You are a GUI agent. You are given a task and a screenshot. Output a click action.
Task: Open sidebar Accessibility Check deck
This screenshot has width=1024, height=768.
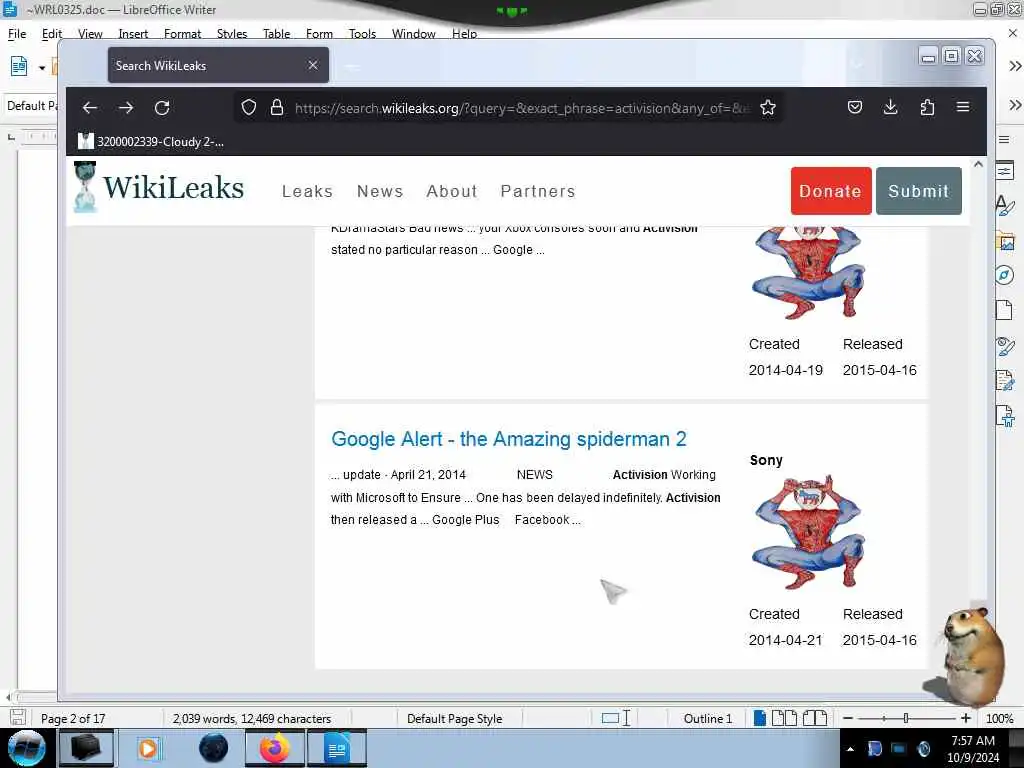pos(1005,415)
